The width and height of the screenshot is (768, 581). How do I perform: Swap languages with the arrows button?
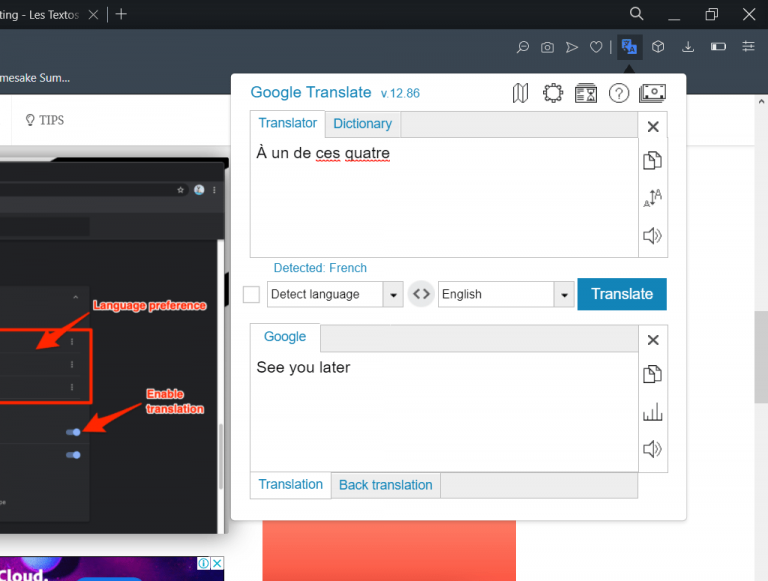click(x=421, y=294)
